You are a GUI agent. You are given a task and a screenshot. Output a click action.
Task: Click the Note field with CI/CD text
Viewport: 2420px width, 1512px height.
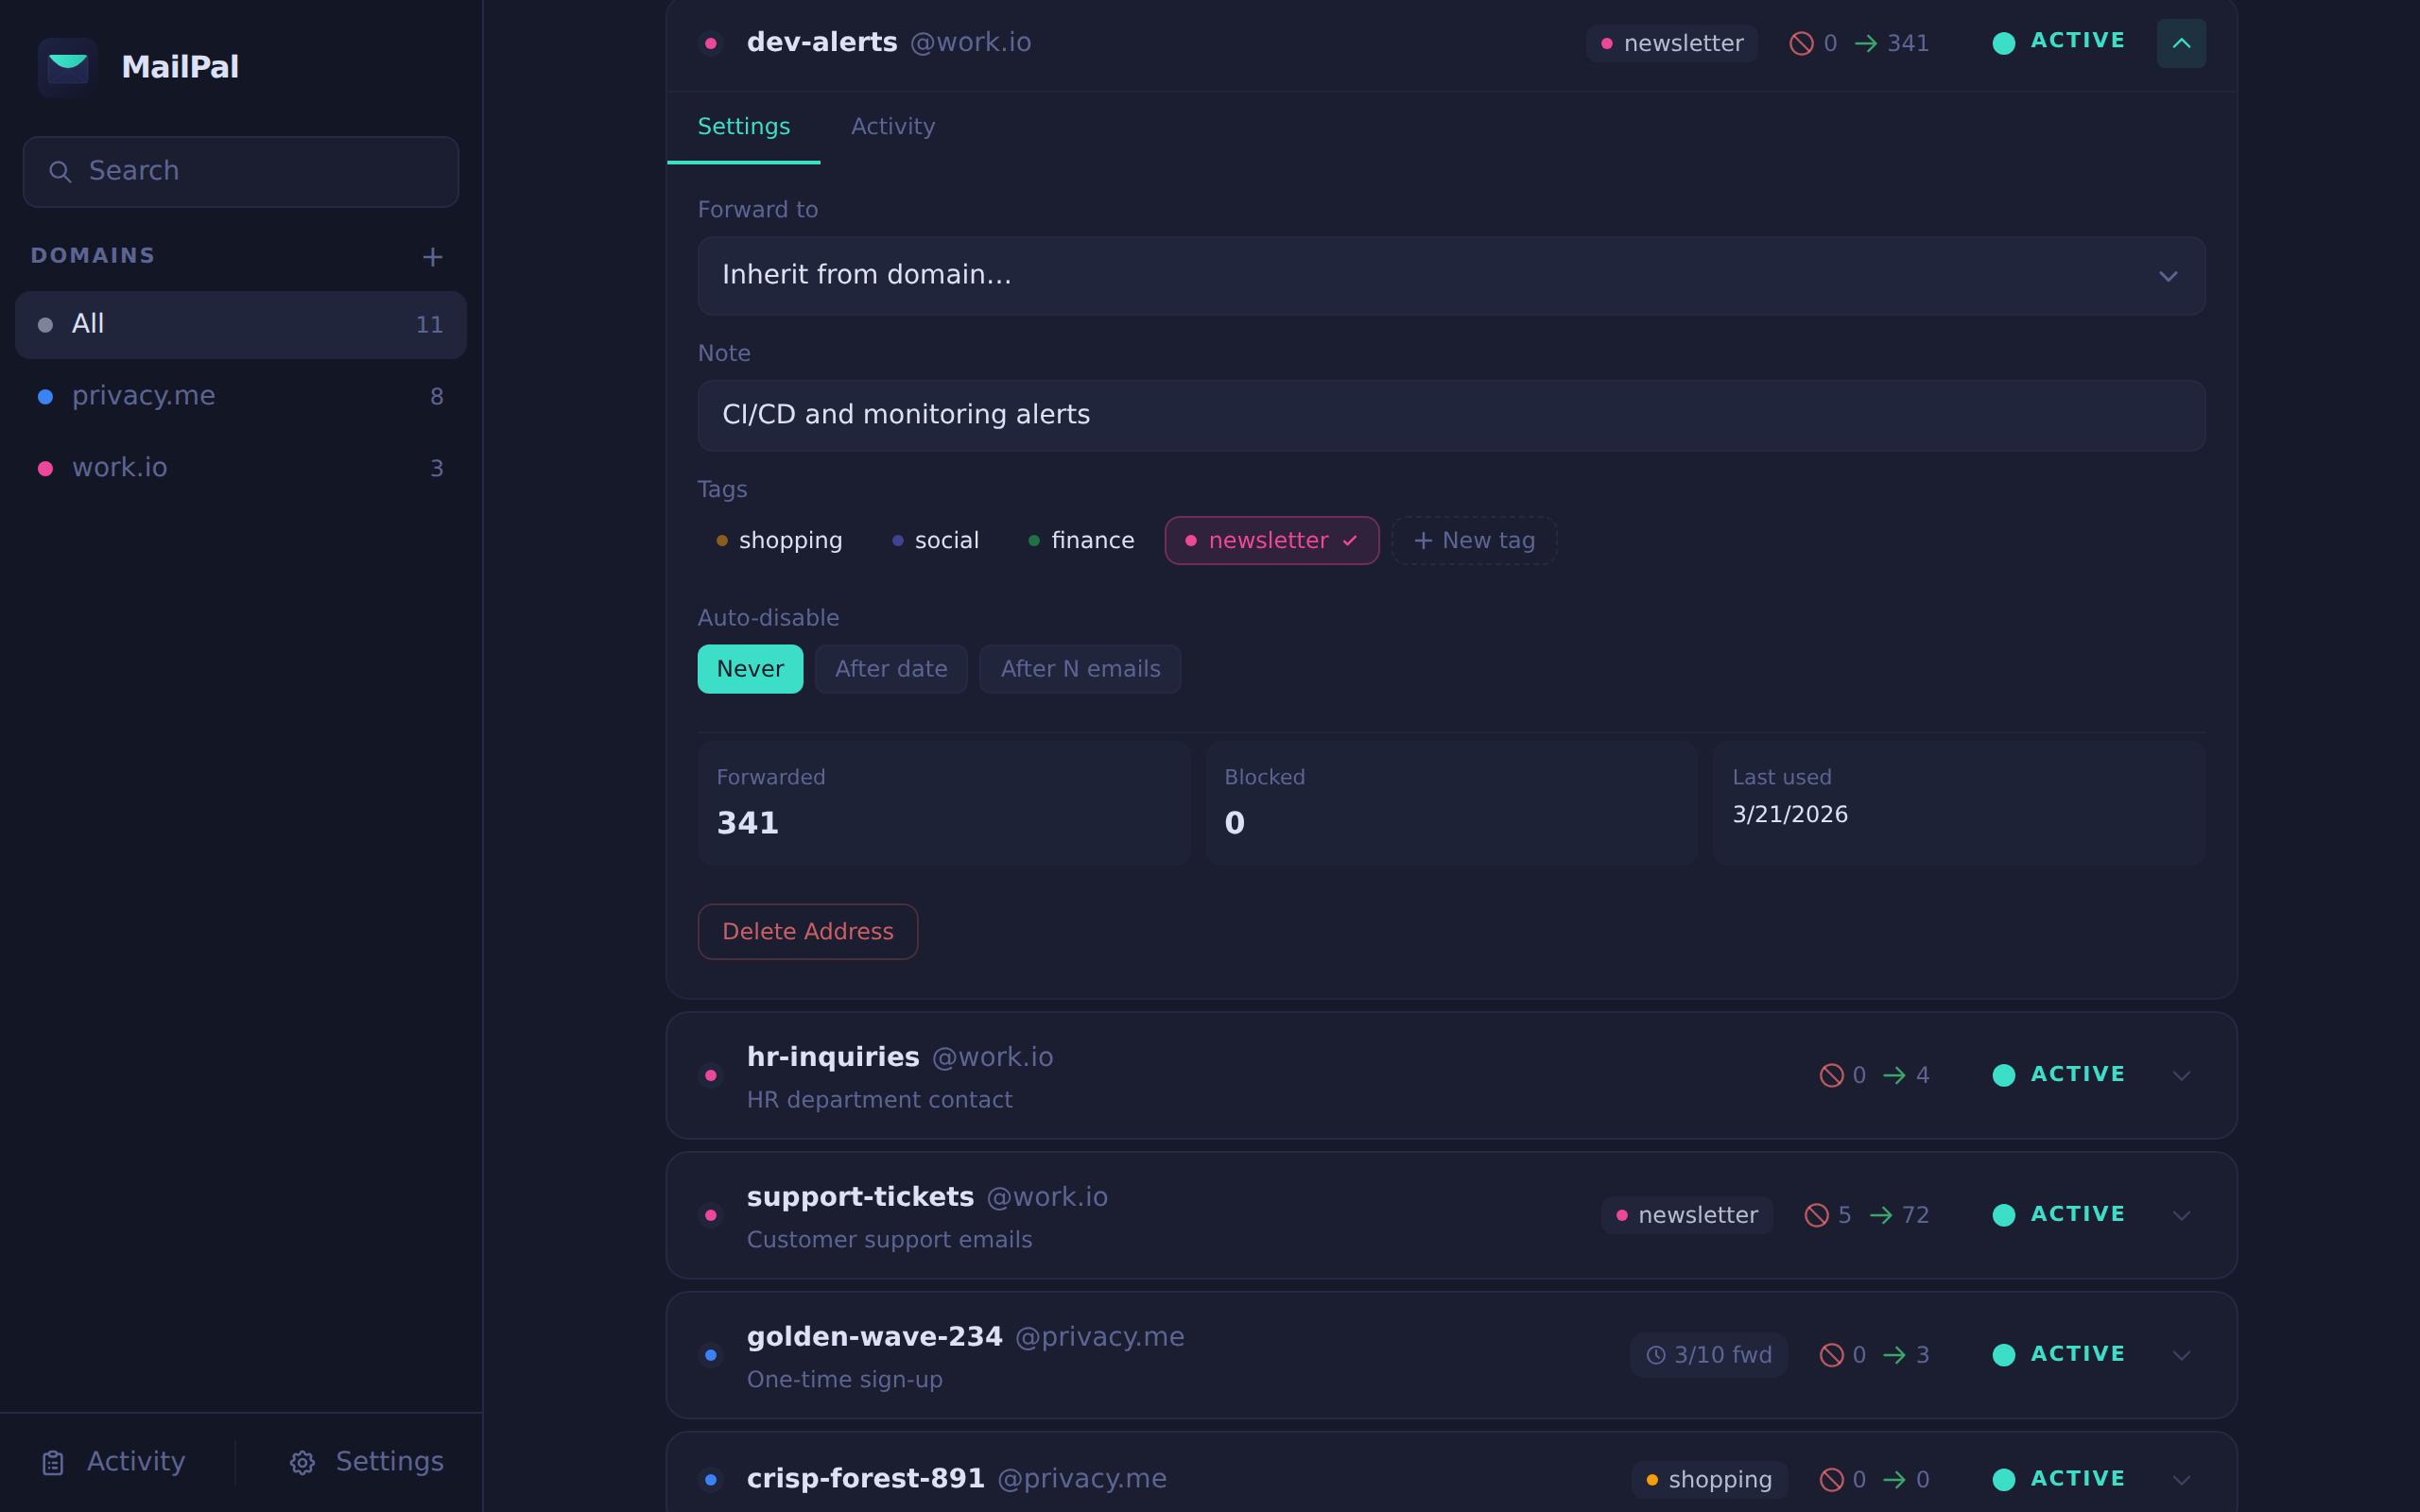[x=1450, y=415]
